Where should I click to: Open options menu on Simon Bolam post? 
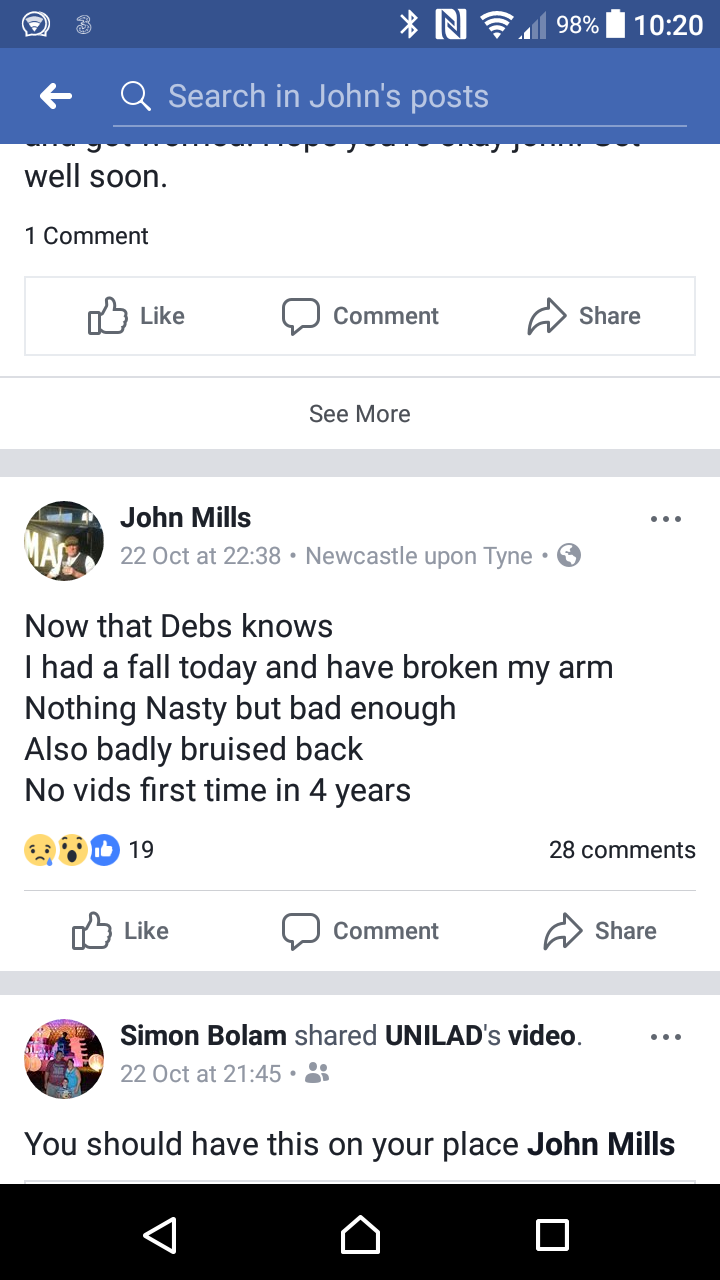665,1037
